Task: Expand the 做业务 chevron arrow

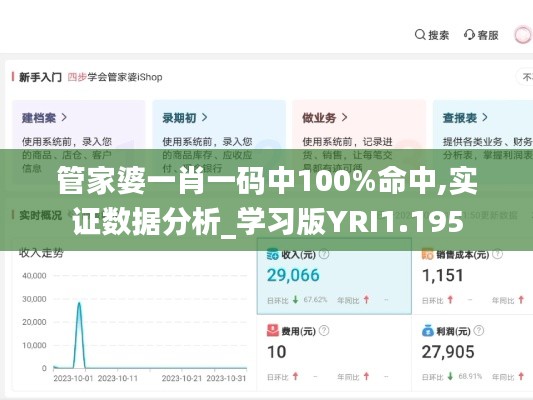Action: click(x=344, y=118)
